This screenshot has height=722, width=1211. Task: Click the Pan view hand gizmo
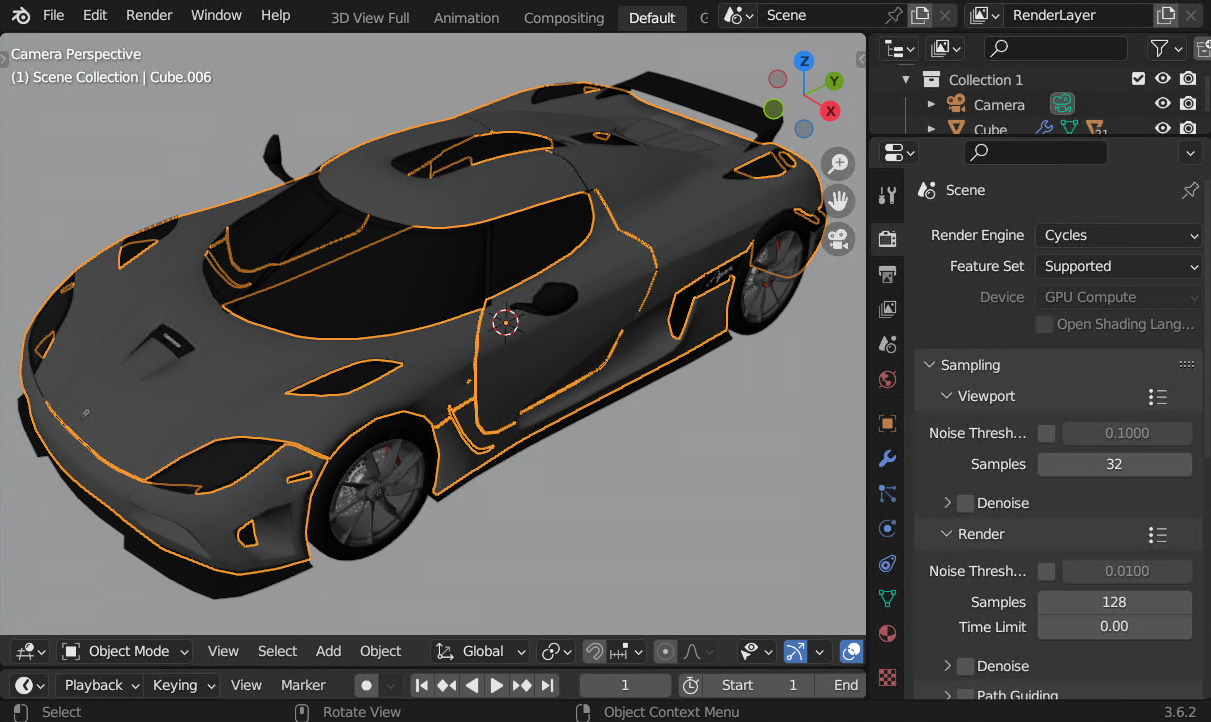pos(838,201)
